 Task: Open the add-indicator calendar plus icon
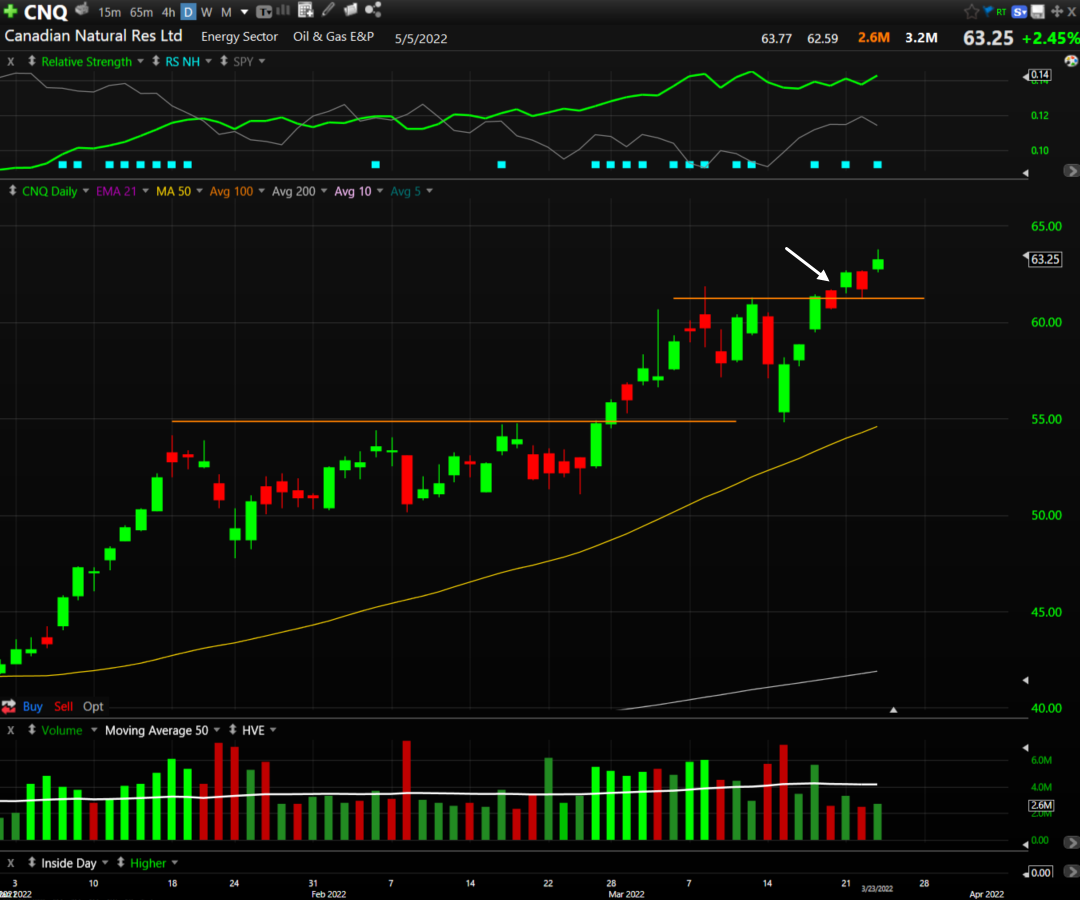[306, 10]
